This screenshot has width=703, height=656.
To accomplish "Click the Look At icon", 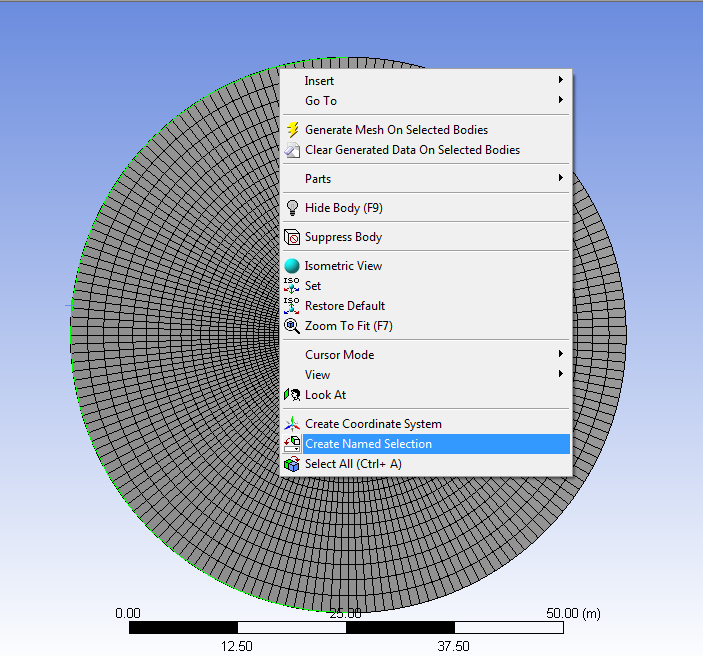I will coord(292,395).
